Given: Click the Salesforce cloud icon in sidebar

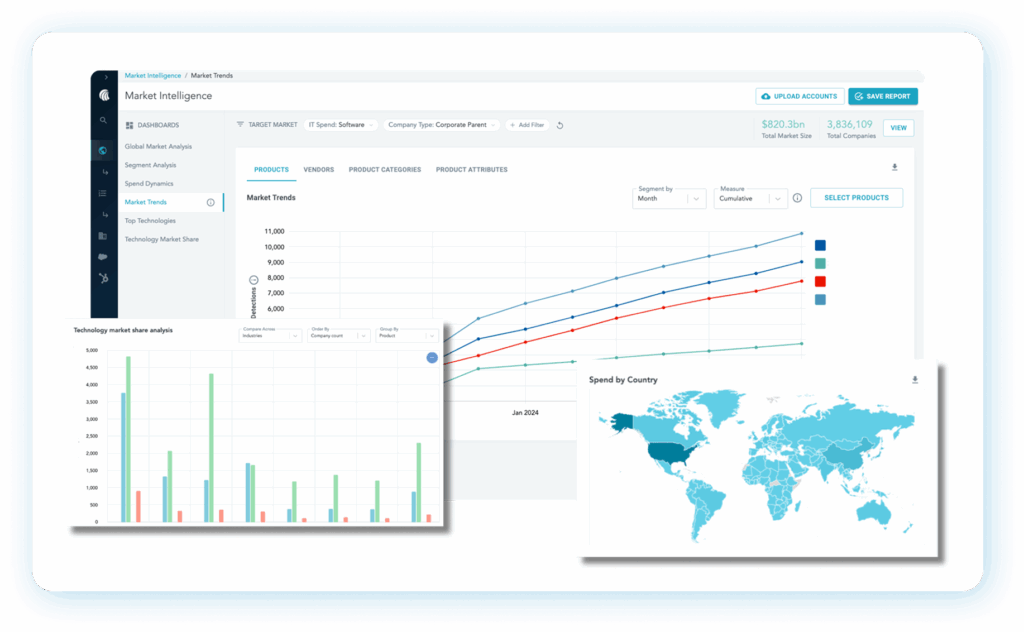Looking at the screenshot, I should pos(104,257).
